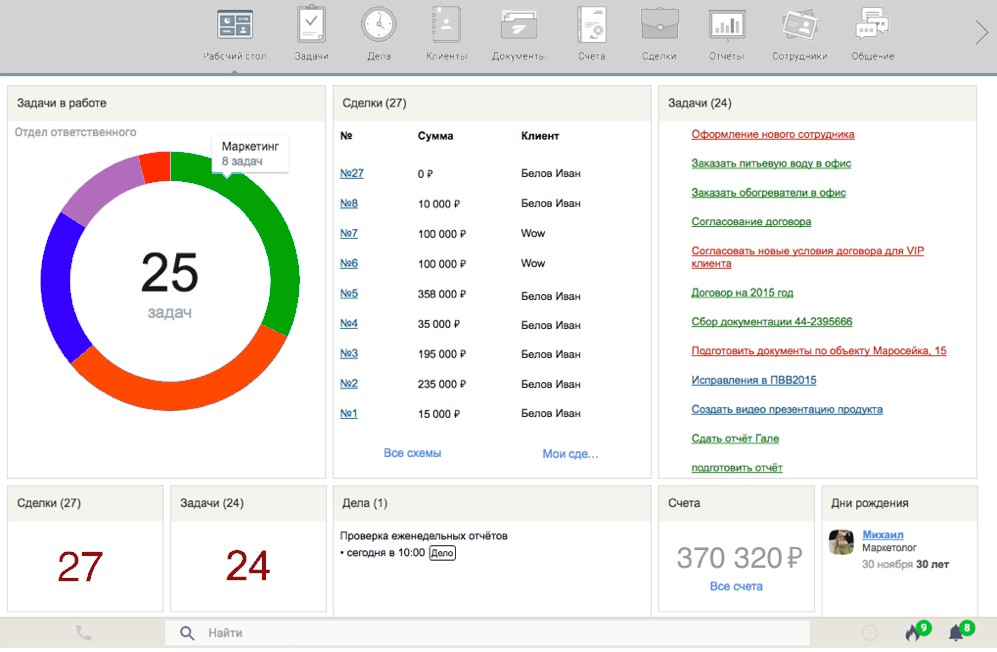Open the Сотрудники icon

(799, 25)
